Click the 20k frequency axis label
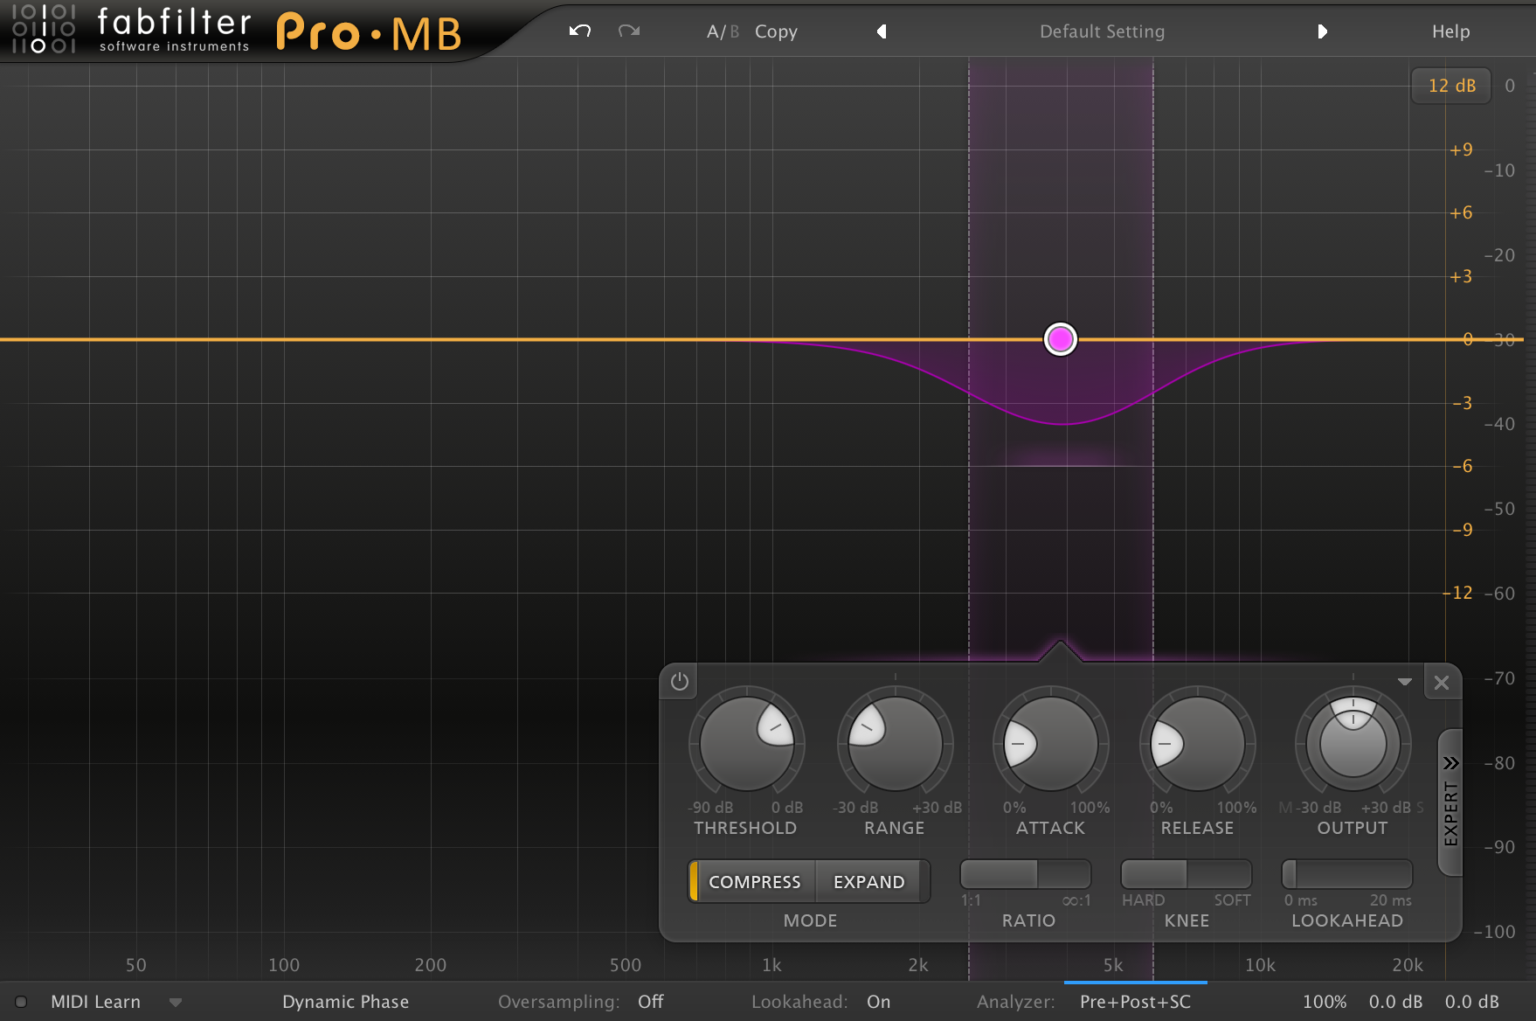This screenshot has width=1536, height=1021. (x=1408, y=965)
